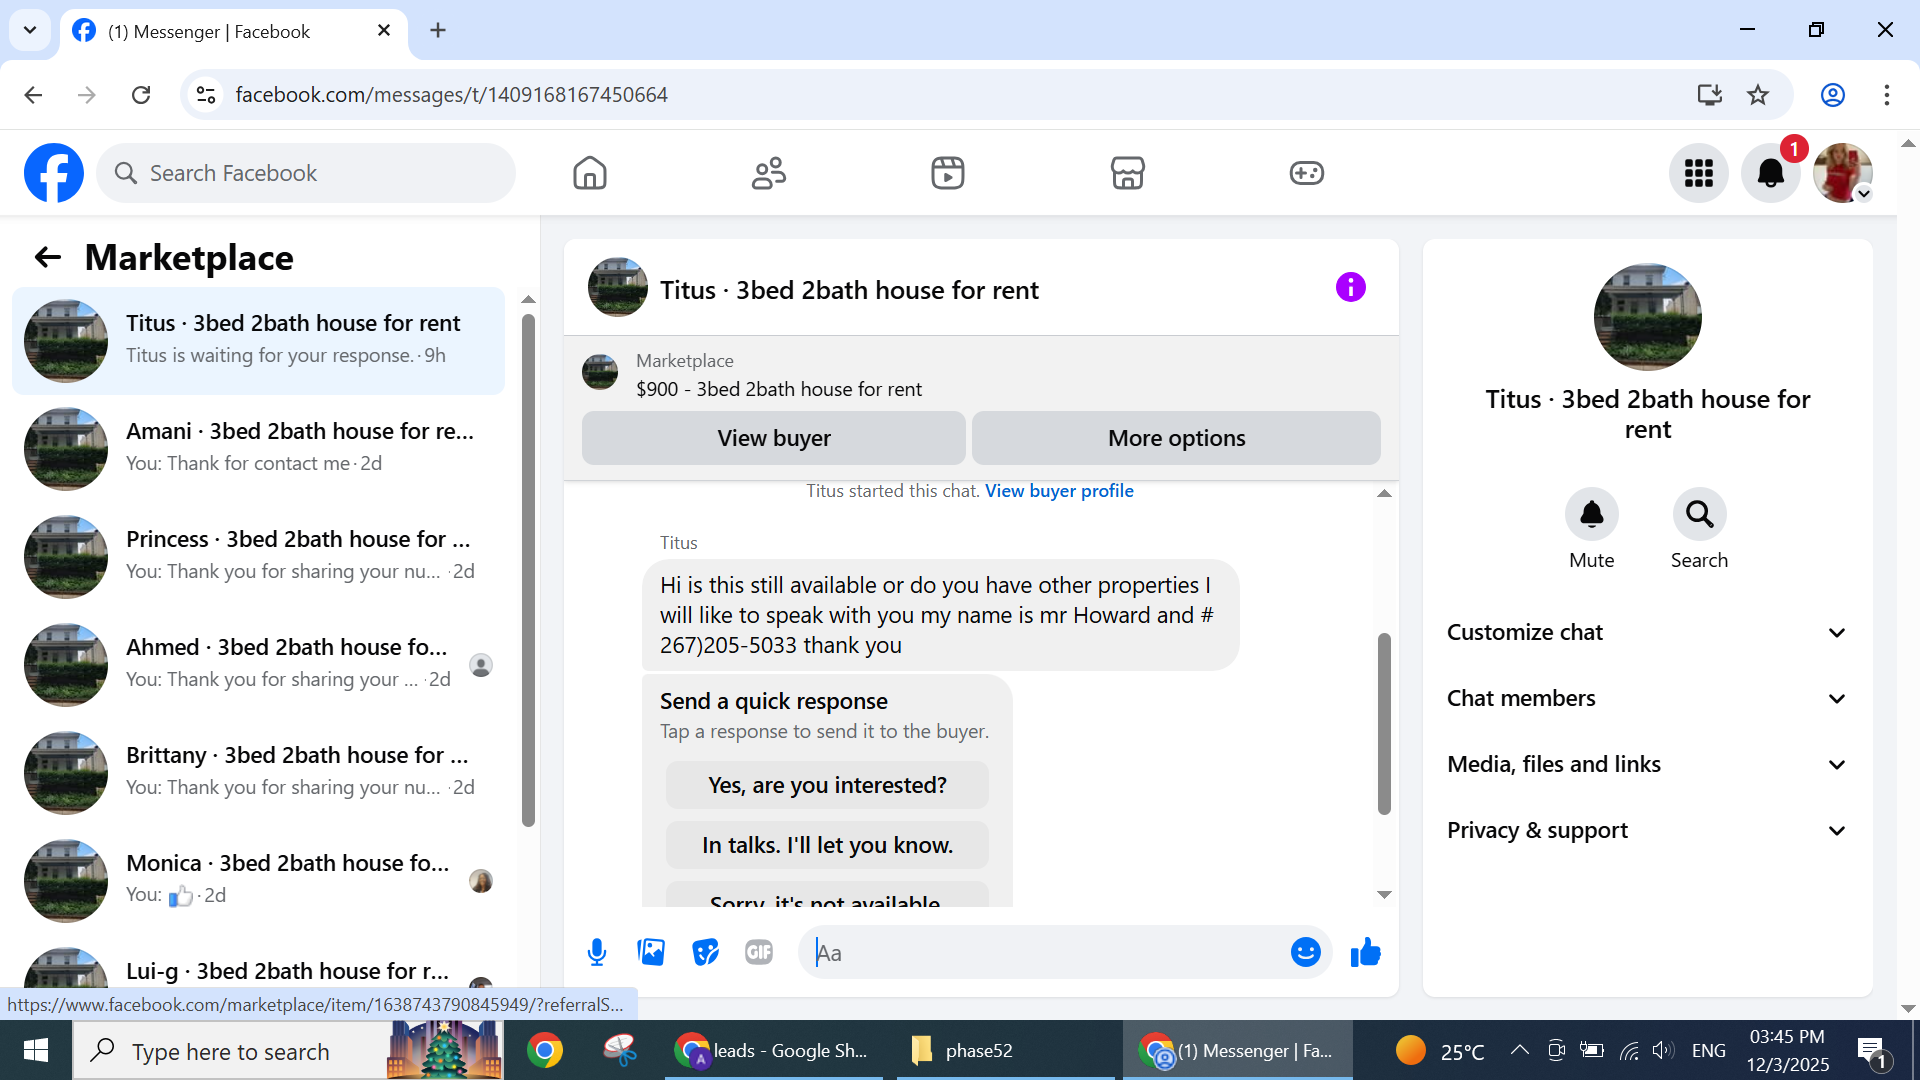The image size is (1920, 1080).
Task: Go to Home feed icon
Action: point(590,173)
